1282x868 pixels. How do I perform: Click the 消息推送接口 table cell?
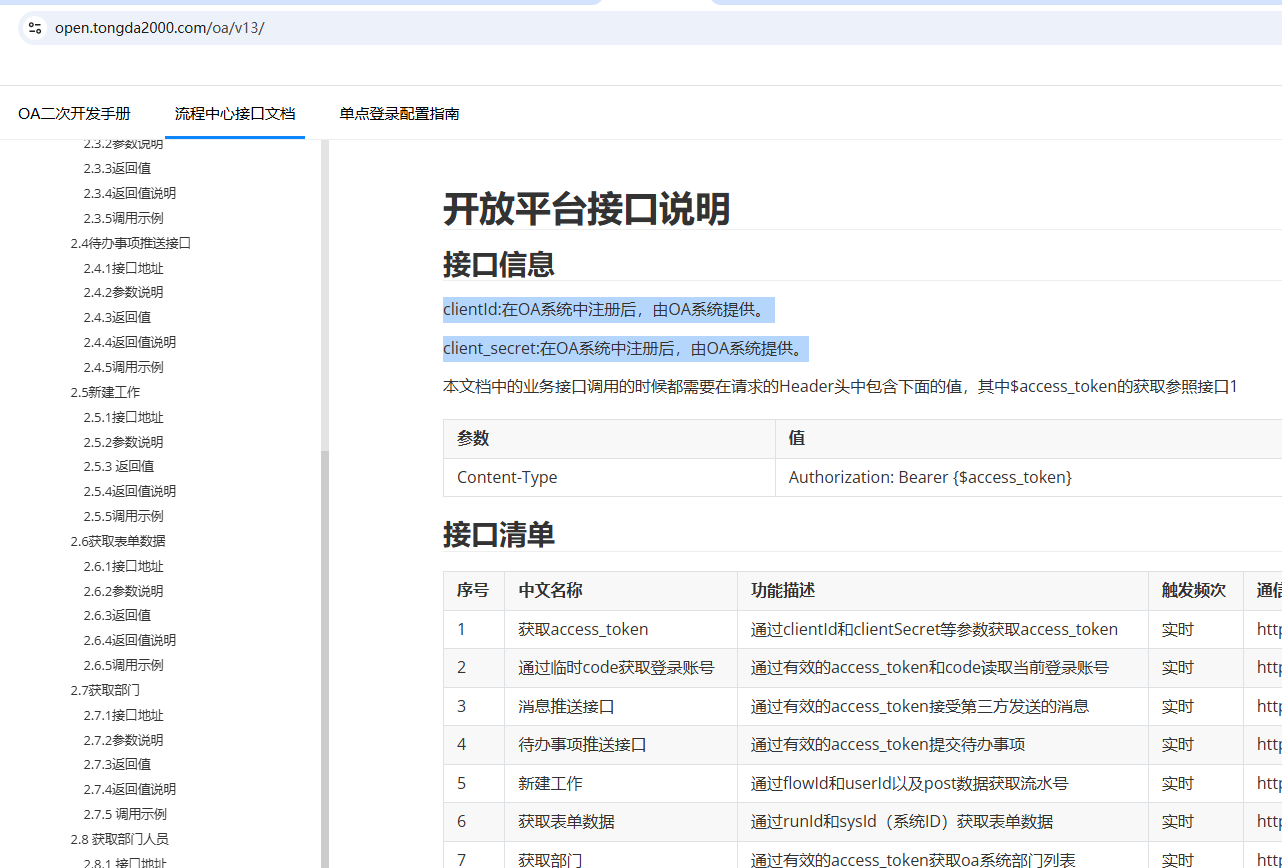tap(621, 706)
